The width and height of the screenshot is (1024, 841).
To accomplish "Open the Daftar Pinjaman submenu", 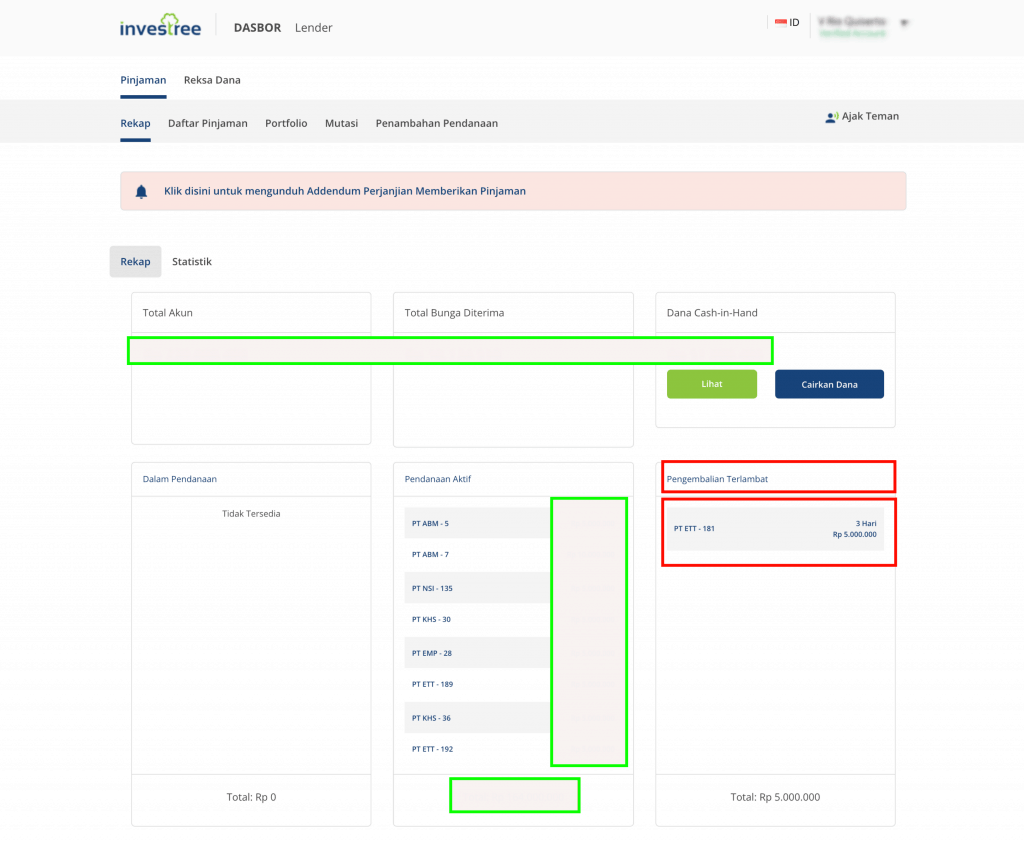I will [x=207, y=123].
